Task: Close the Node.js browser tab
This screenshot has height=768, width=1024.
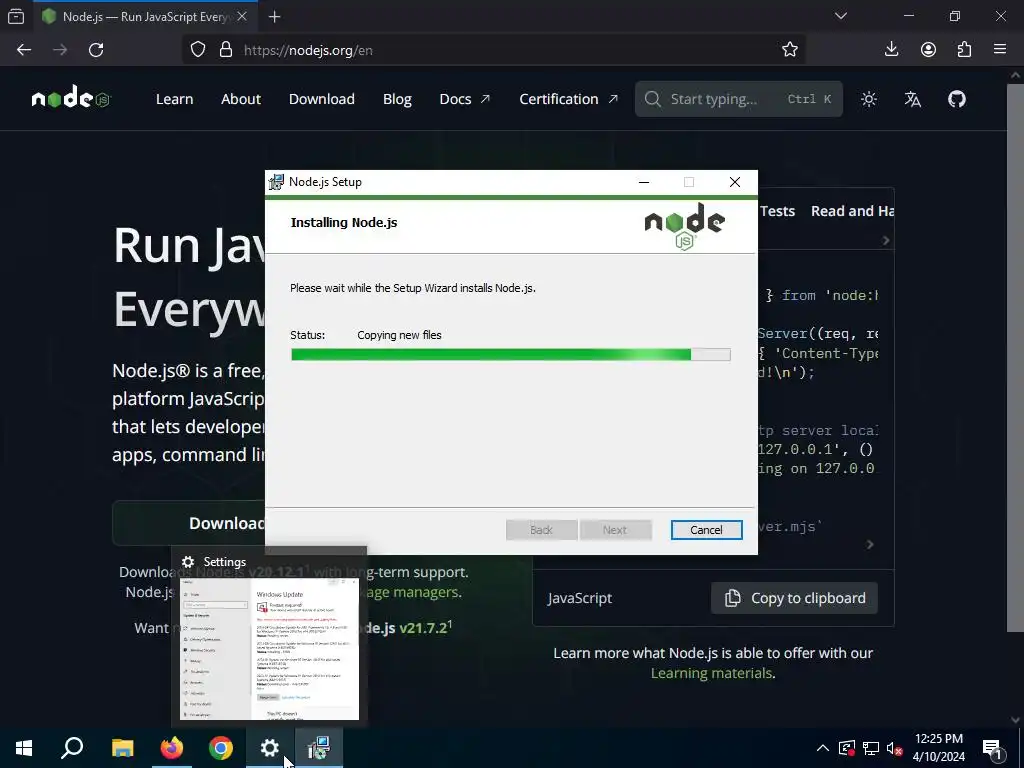Action: (x=242, y=16)
